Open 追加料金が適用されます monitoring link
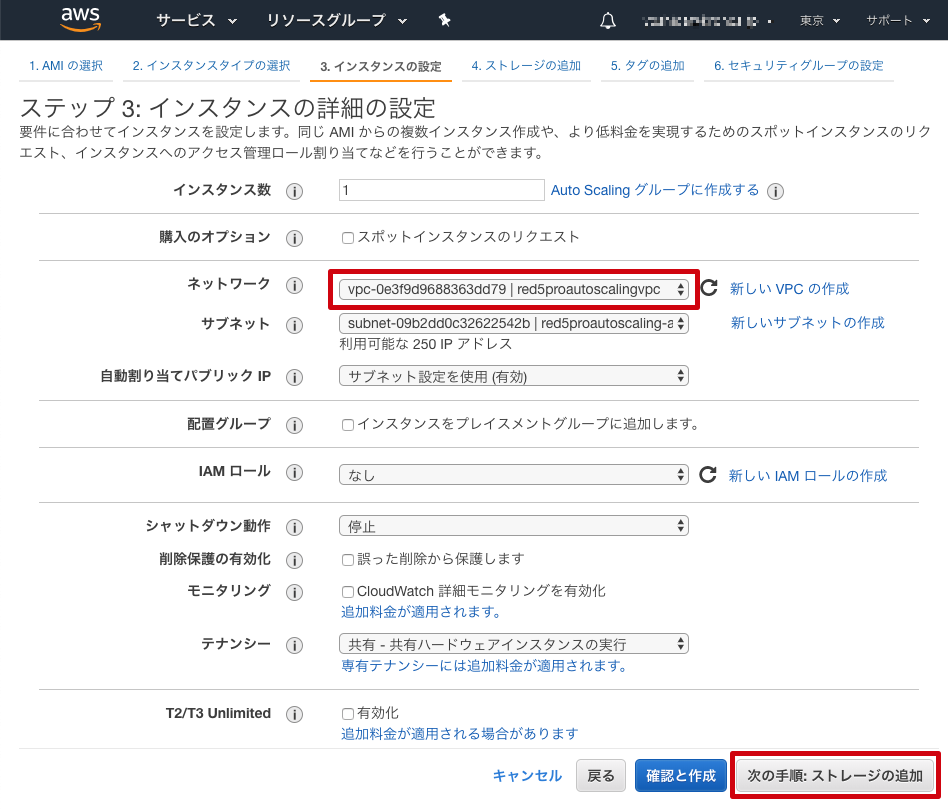This screenshot has width=948, height=809. tap(421, 612)
